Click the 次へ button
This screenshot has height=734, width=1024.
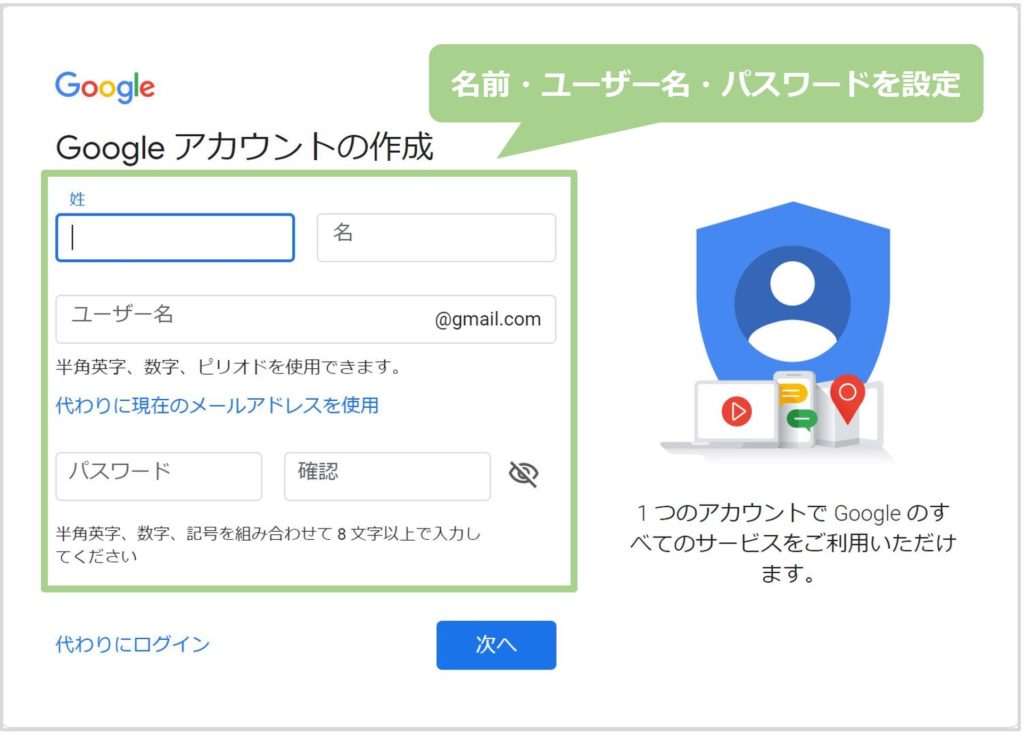pos(496,645)
